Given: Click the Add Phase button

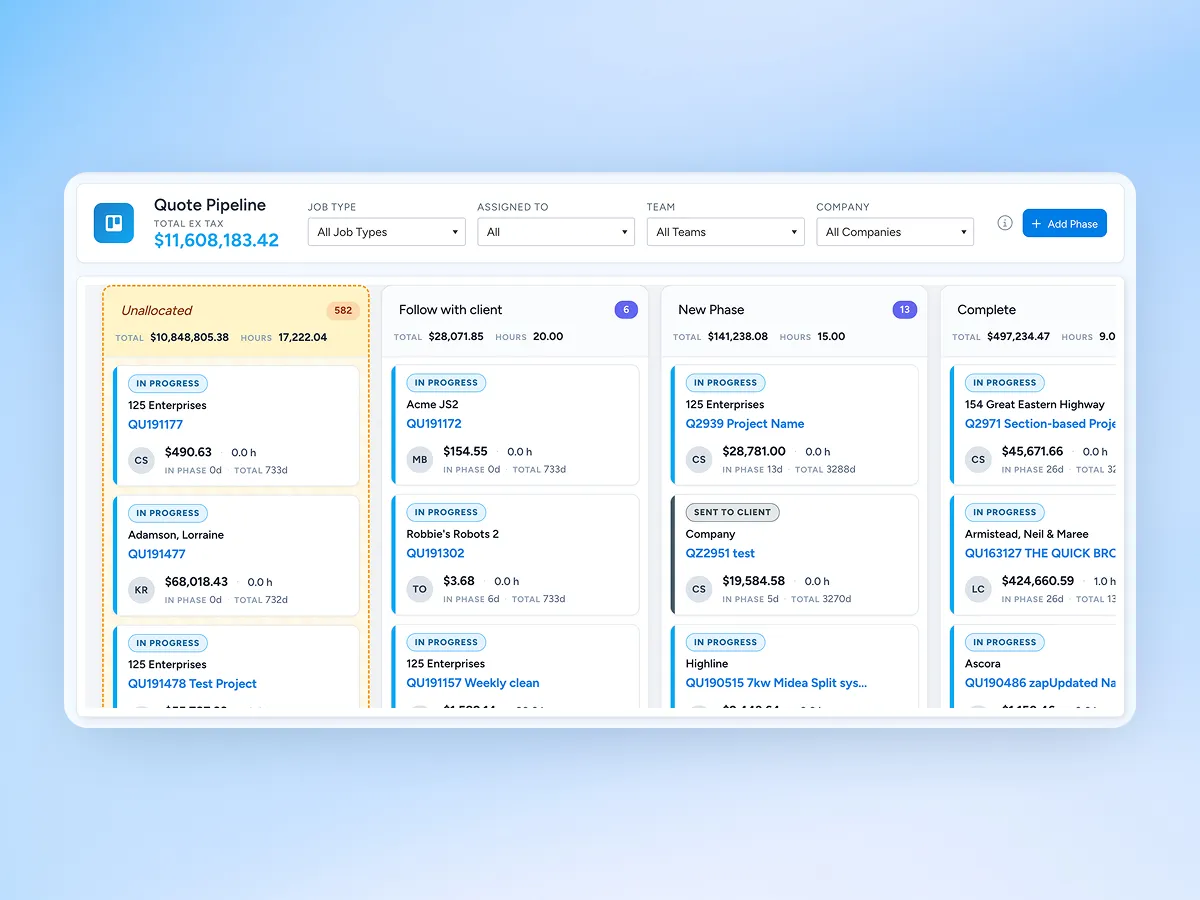Looking at the screenshot, I should tap(1064, 223).
